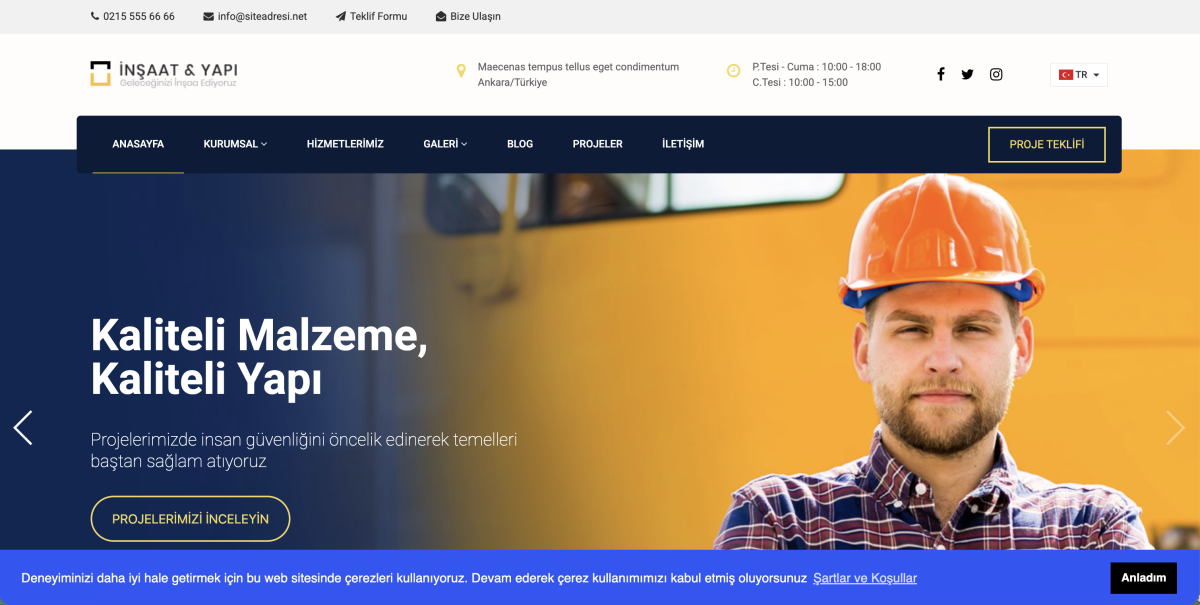Expand the KURUMSAL dropdown menu

pos(234,143)
